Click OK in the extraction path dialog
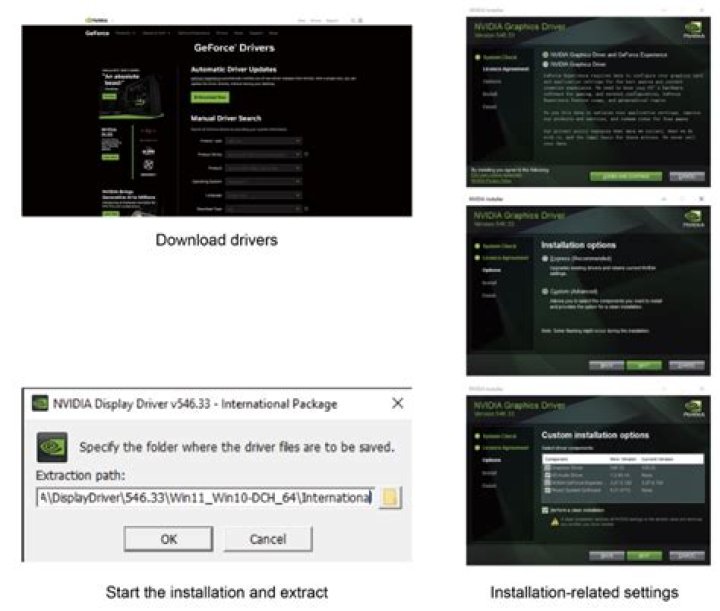The image size is (720, 611). tap(168, 538)
